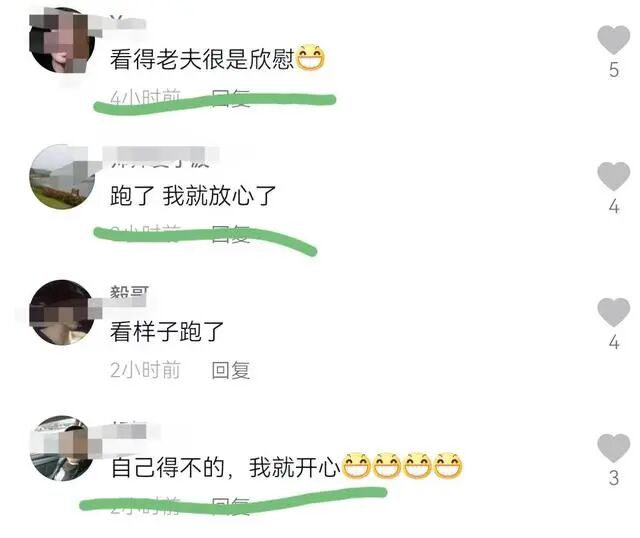The width and height of the screenshot is (640, 538).
Task: Click 回复 under '看得老夫很是欣慰'
Action: click(x=231, y=98)
